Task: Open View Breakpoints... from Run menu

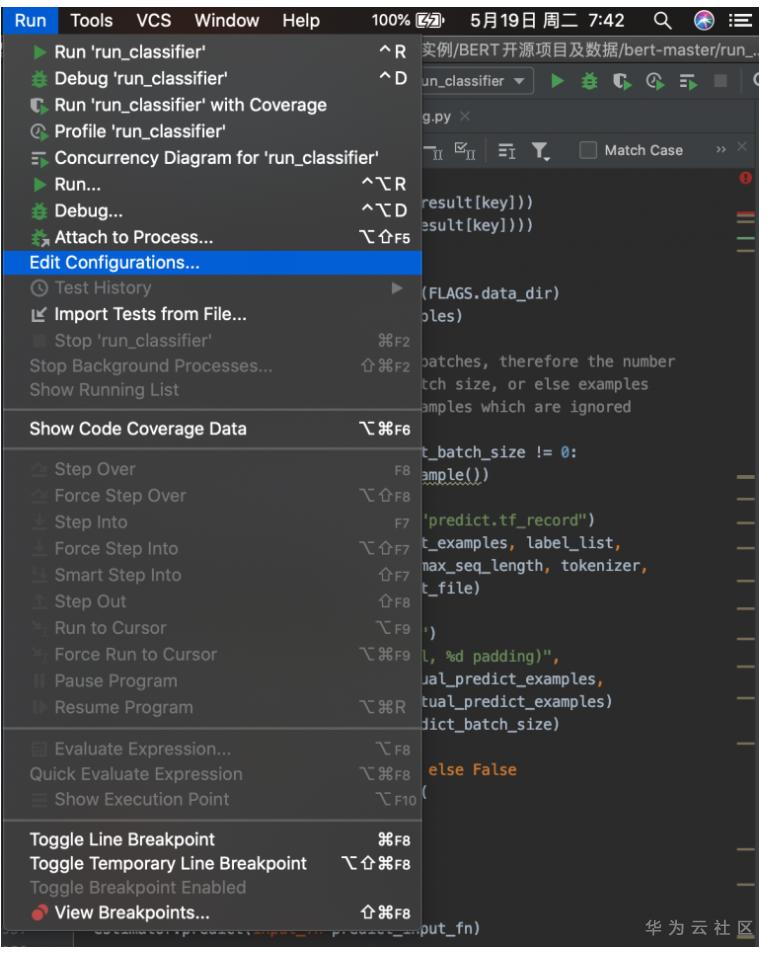Action: [131, 912]
